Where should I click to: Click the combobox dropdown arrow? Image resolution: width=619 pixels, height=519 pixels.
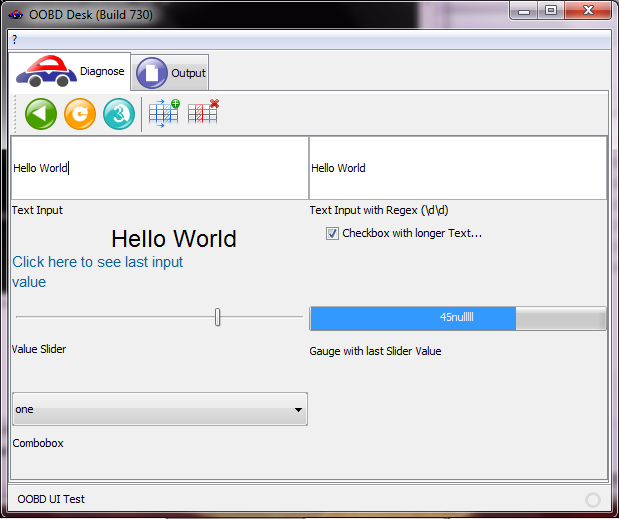coord(298,409)
